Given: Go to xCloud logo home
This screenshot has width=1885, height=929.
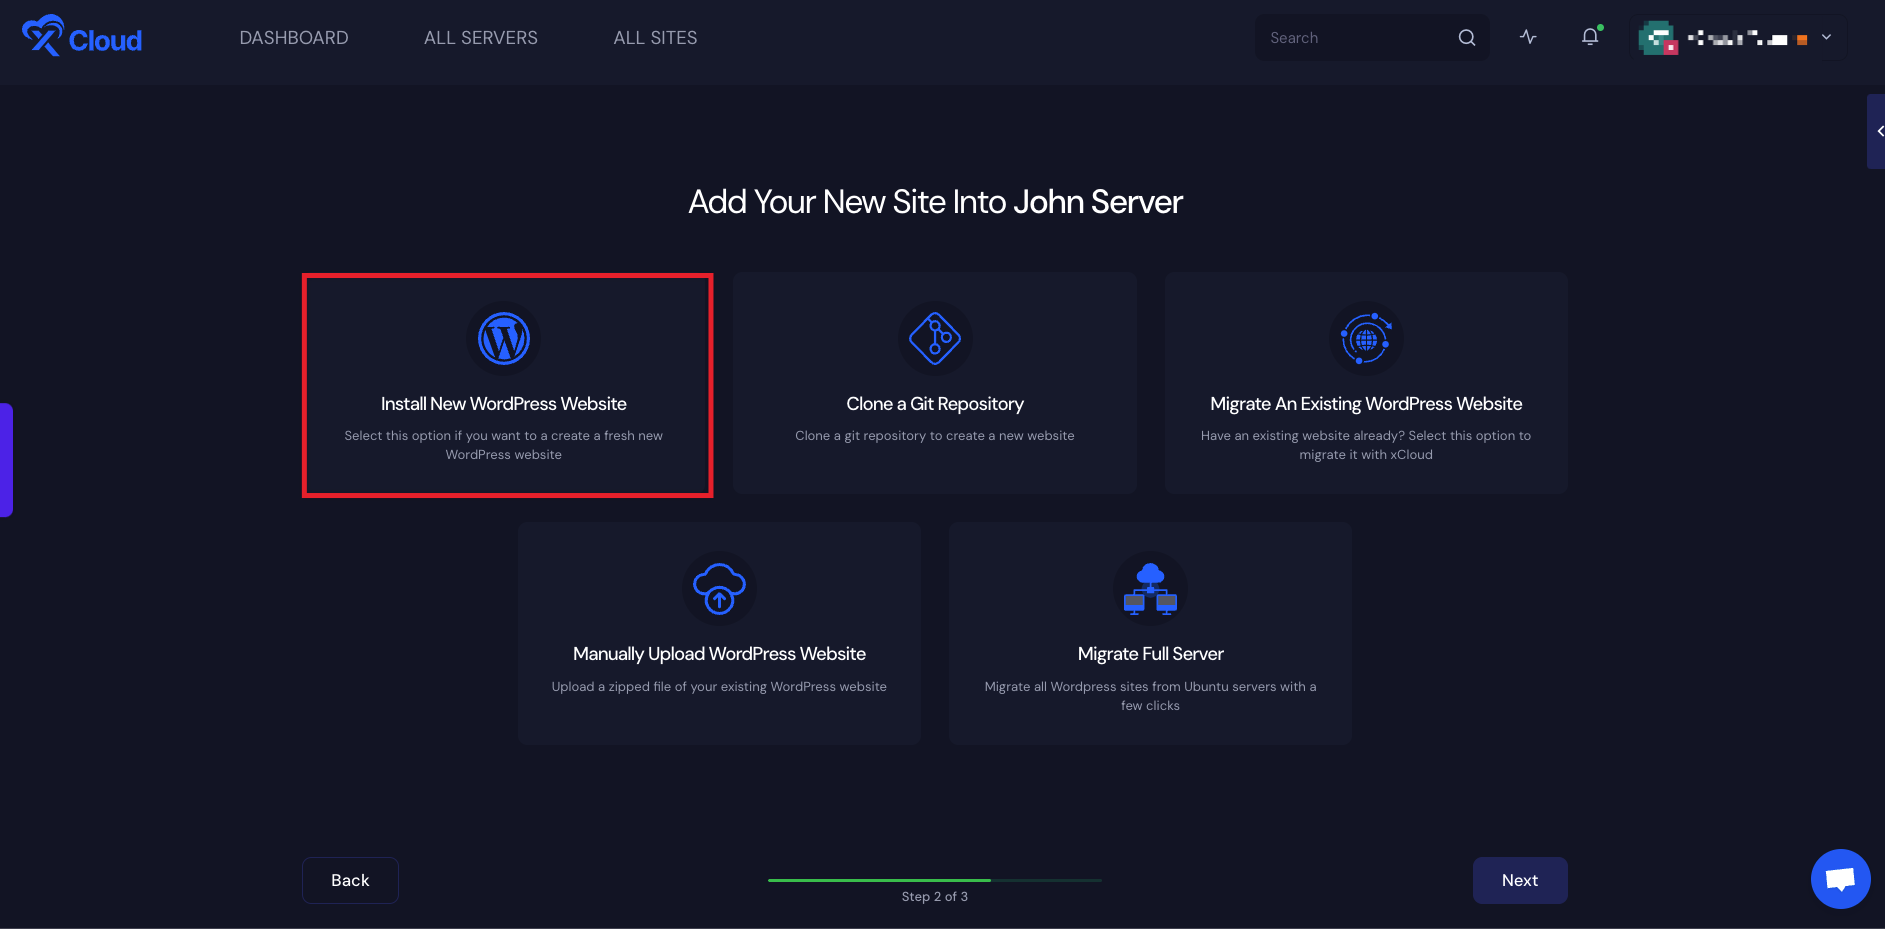Looking at the screenshot, I should (x=82, y=37).
